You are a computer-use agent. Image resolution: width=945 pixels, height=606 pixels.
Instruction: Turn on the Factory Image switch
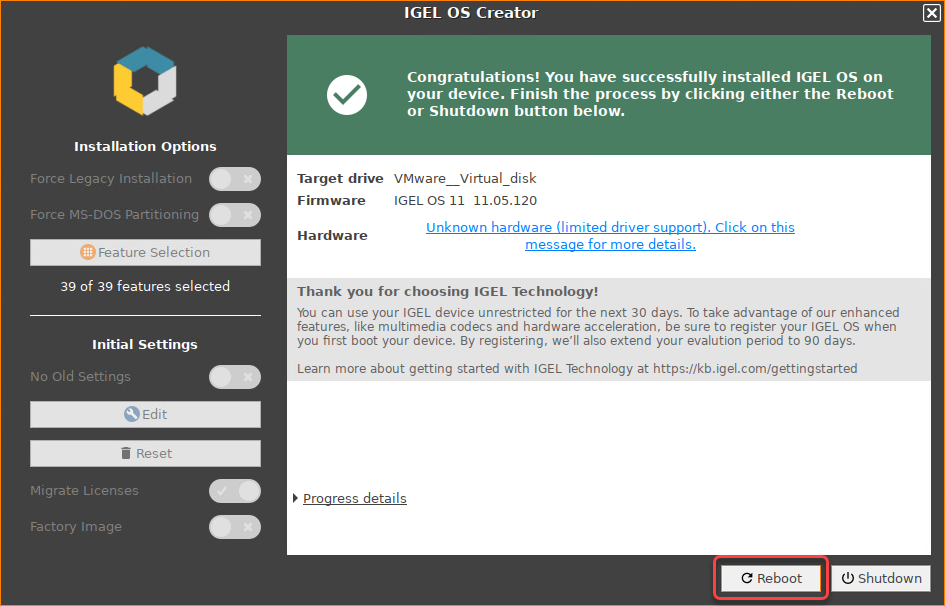[234, 527]
